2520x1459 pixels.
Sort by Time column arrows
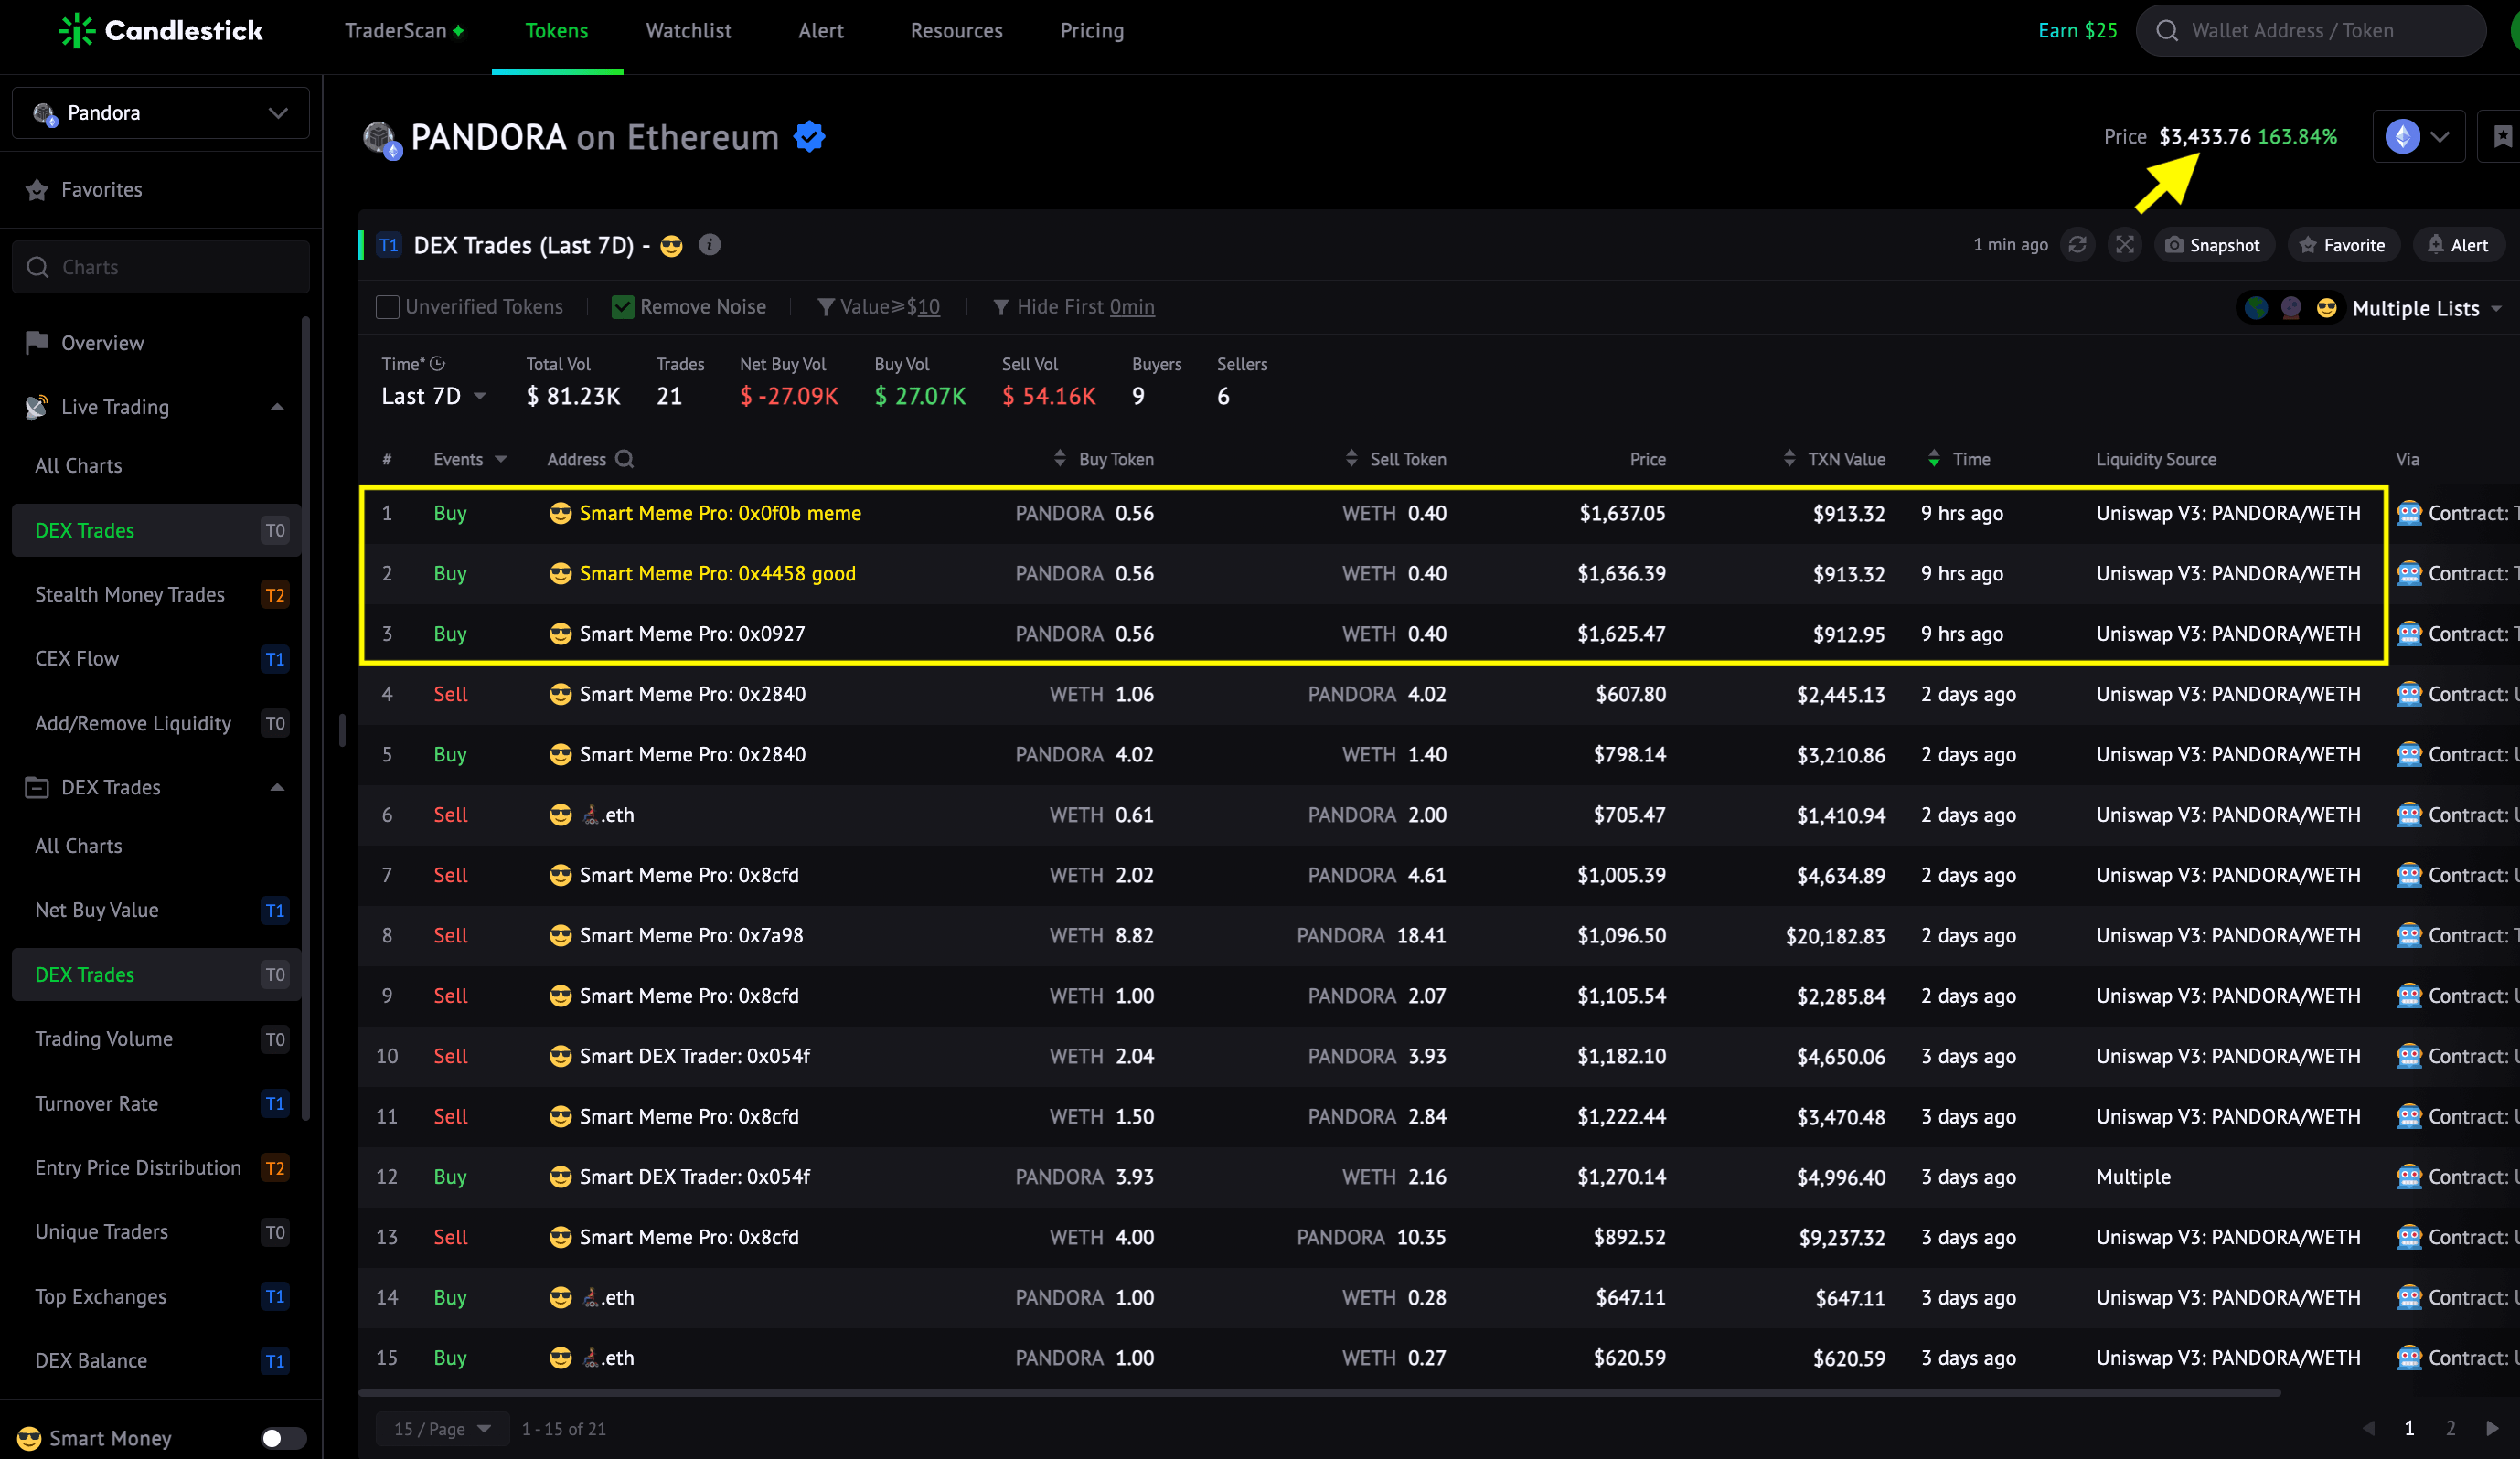[x=1934, y=459]
